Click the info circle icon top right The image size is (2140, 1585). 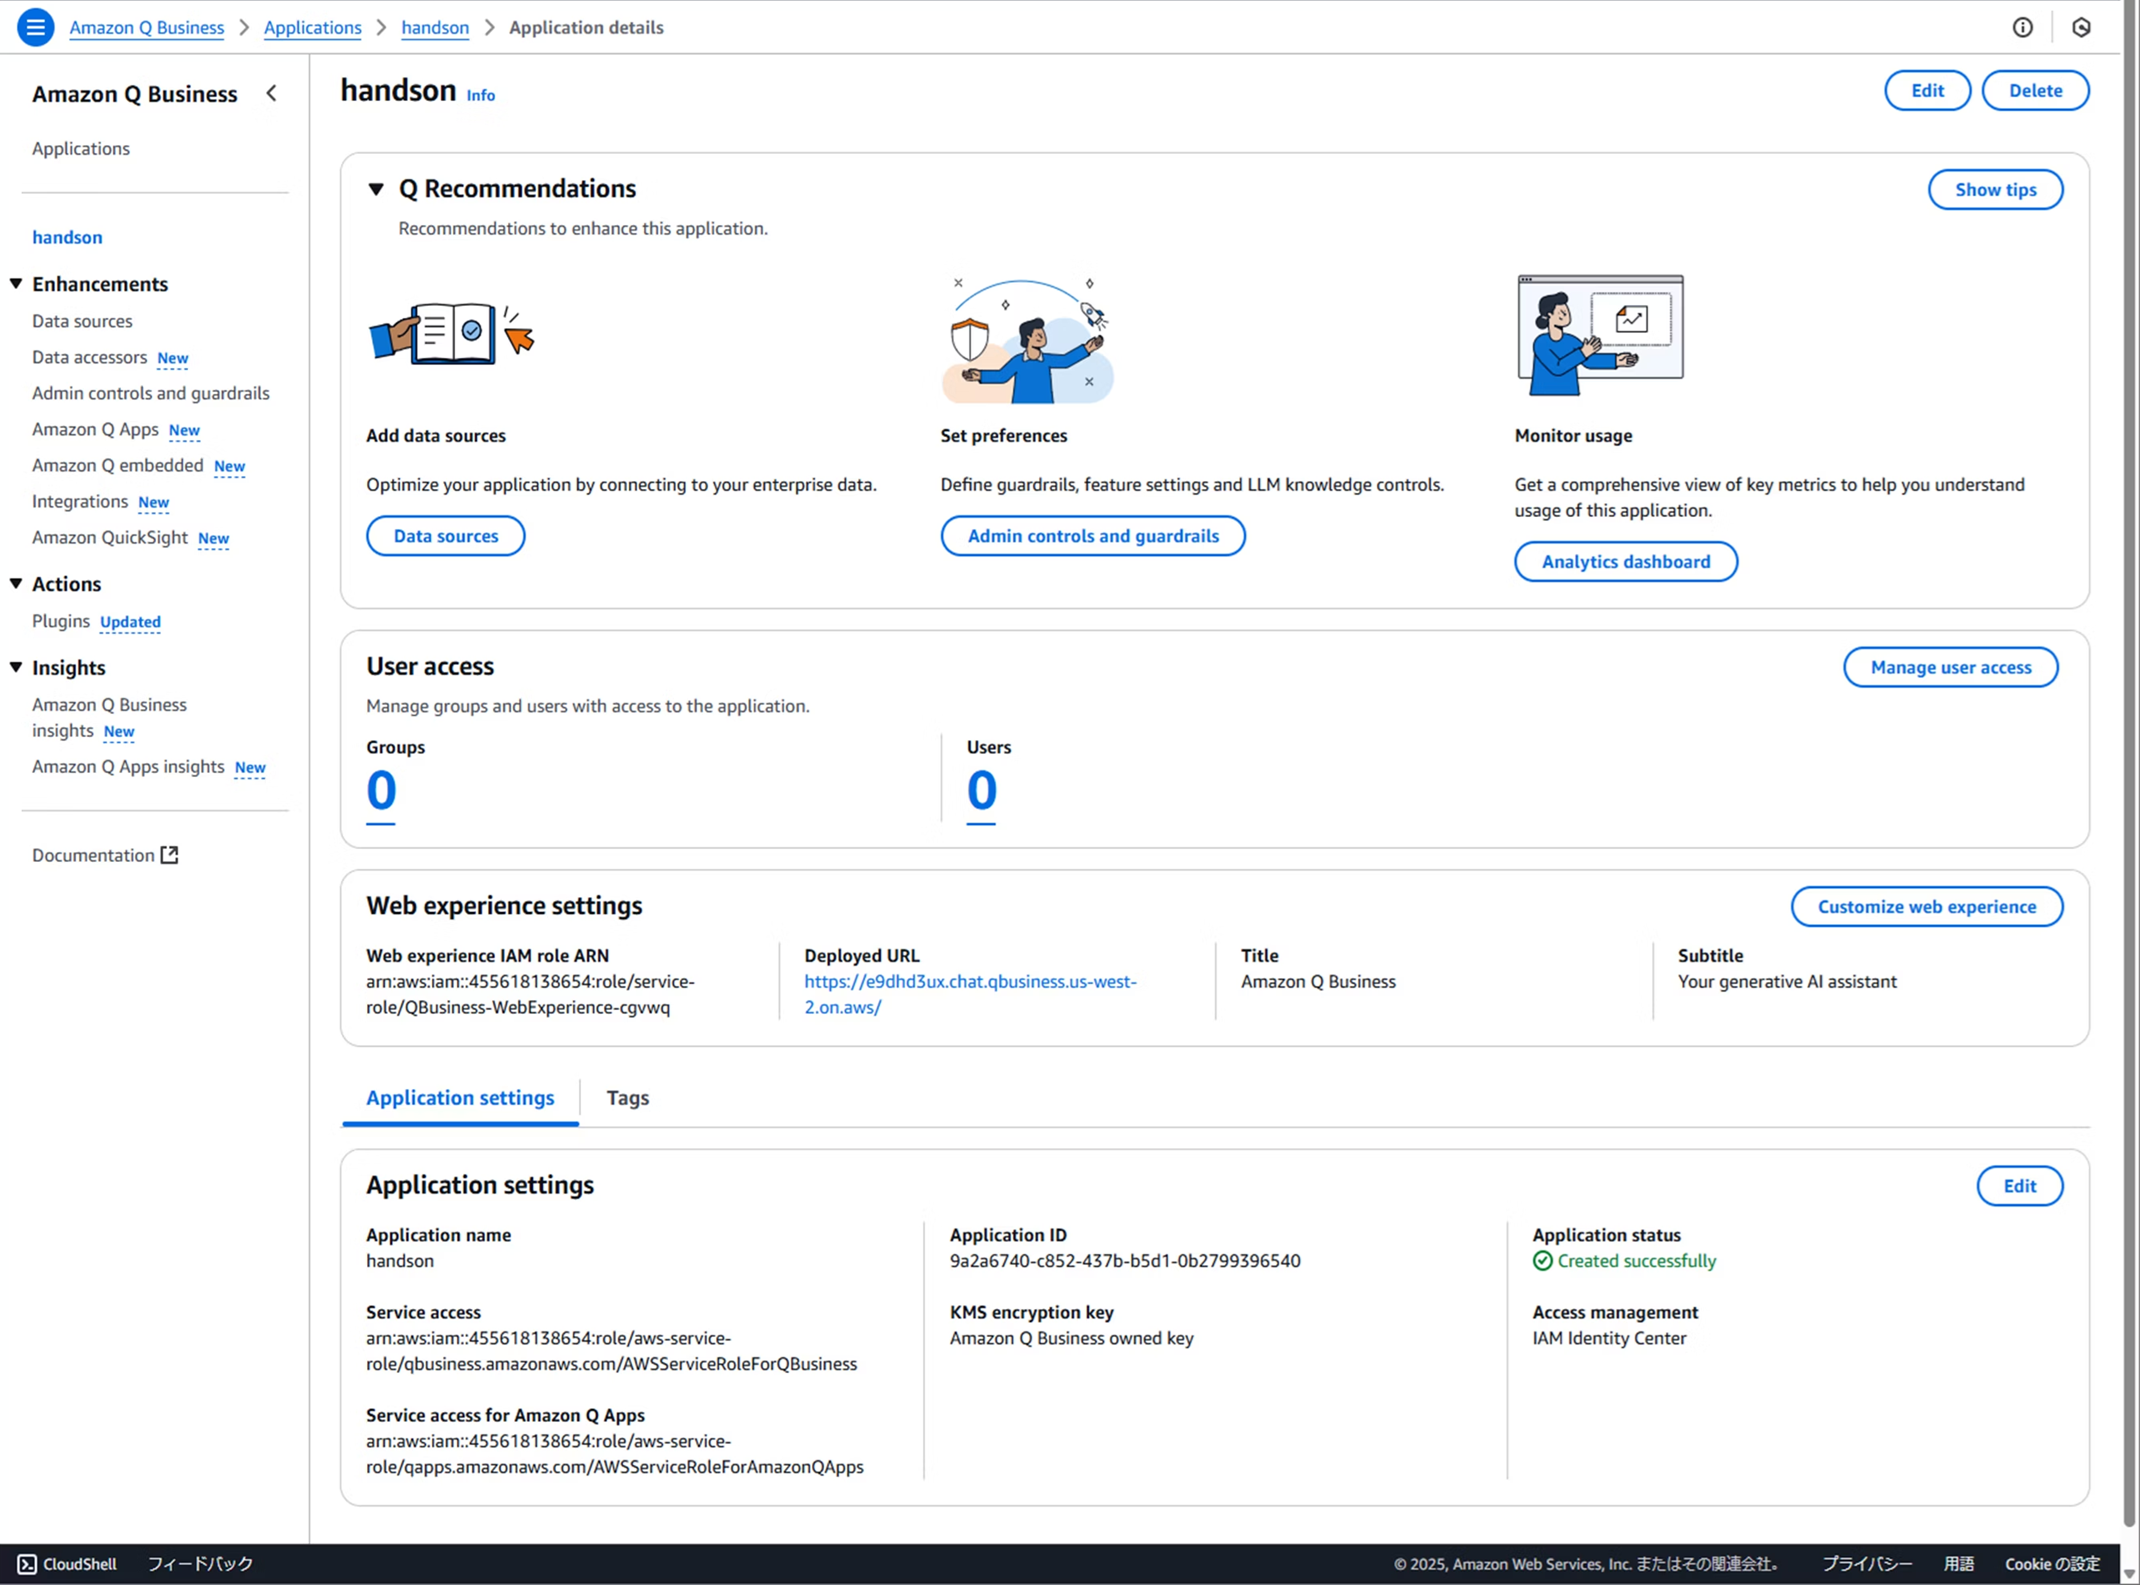(2022, 27)
